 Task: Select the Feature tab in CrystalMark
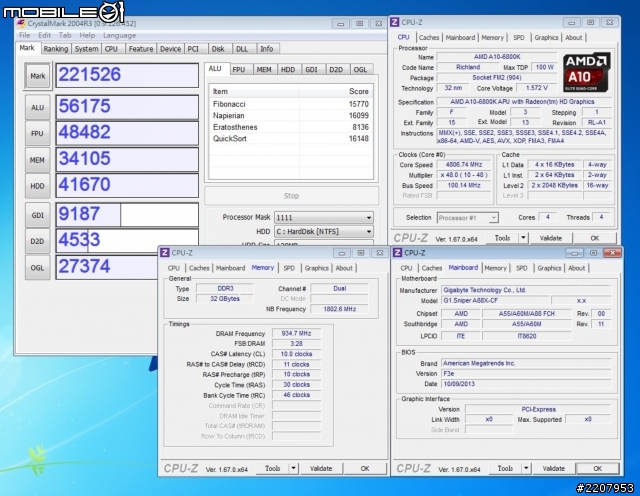click(141, 49)
